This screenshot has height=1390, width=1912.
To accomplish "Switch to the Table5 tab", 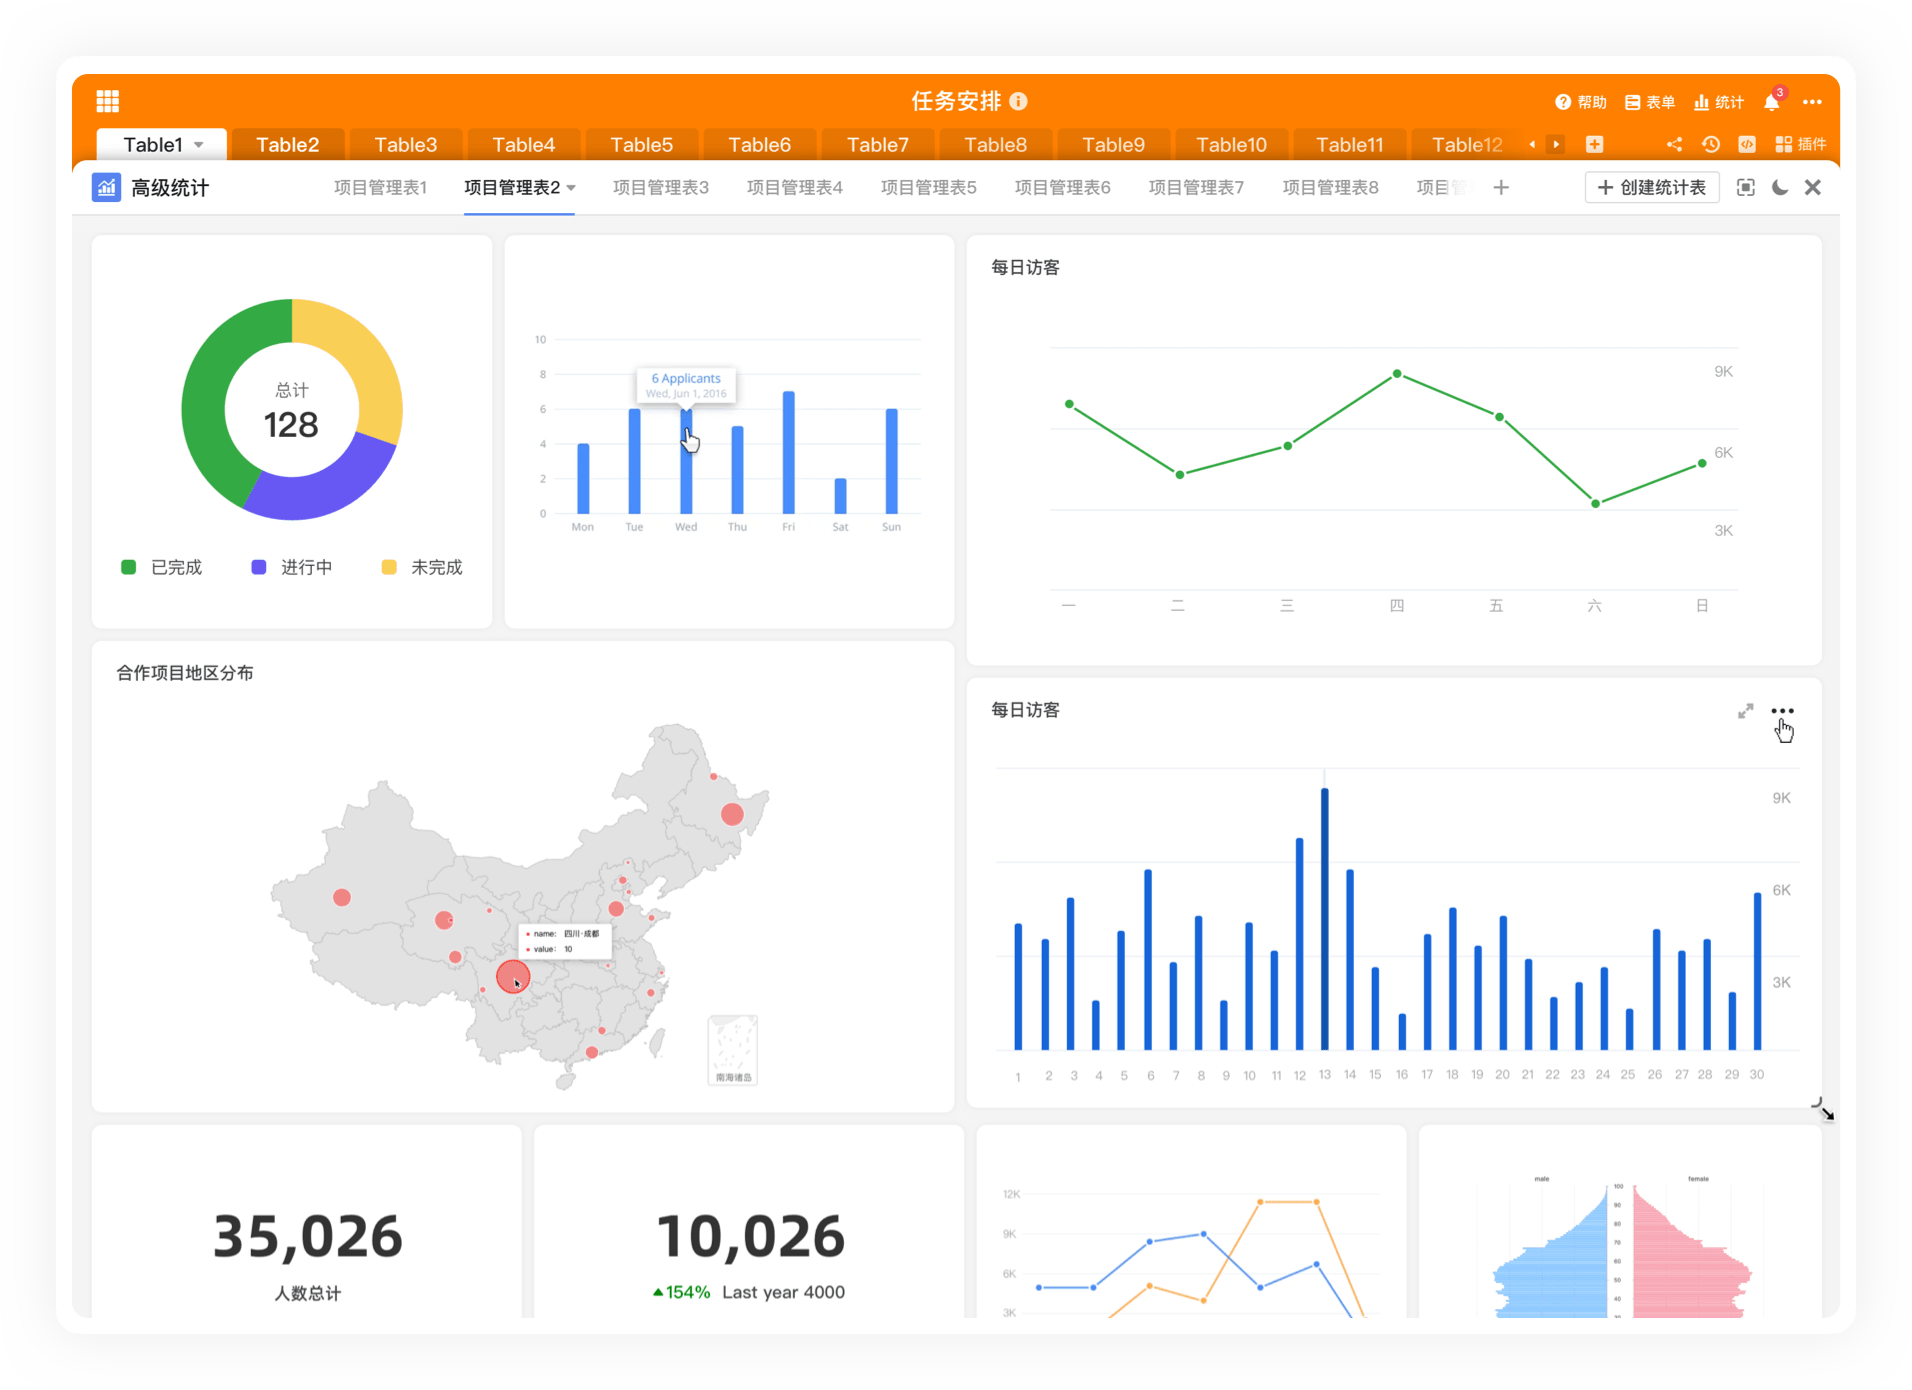I will [x=641, y=145].
